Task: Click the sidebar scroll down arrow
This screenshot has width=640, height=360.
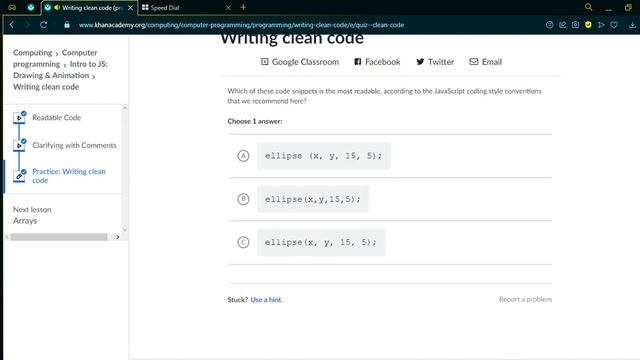Action: point(125,230)
